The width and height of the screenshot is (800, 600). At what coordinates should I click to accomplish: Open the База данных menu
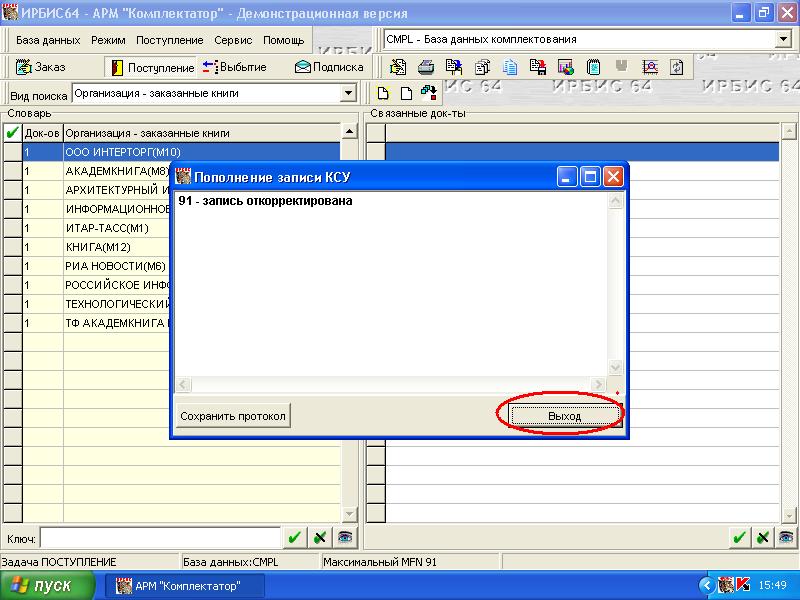coord(48,40)
